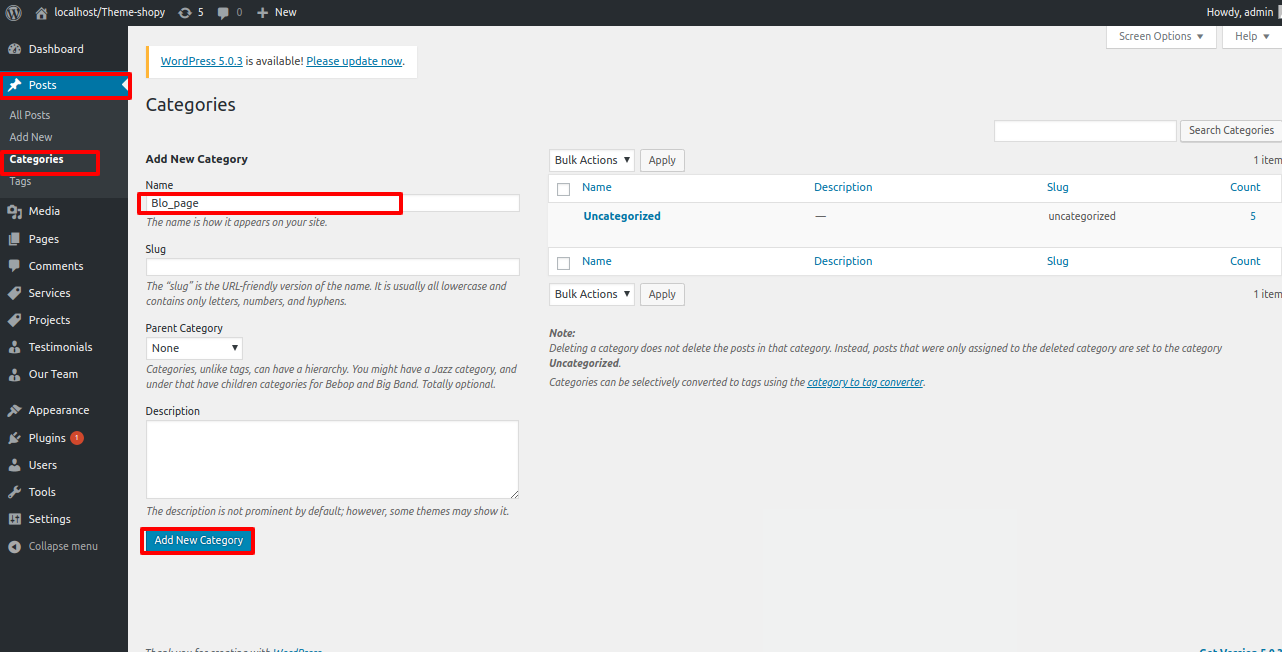The image size is (1282, 652).
Task: Click the Plugins icon in sidebar
Action: click(14, 438)
